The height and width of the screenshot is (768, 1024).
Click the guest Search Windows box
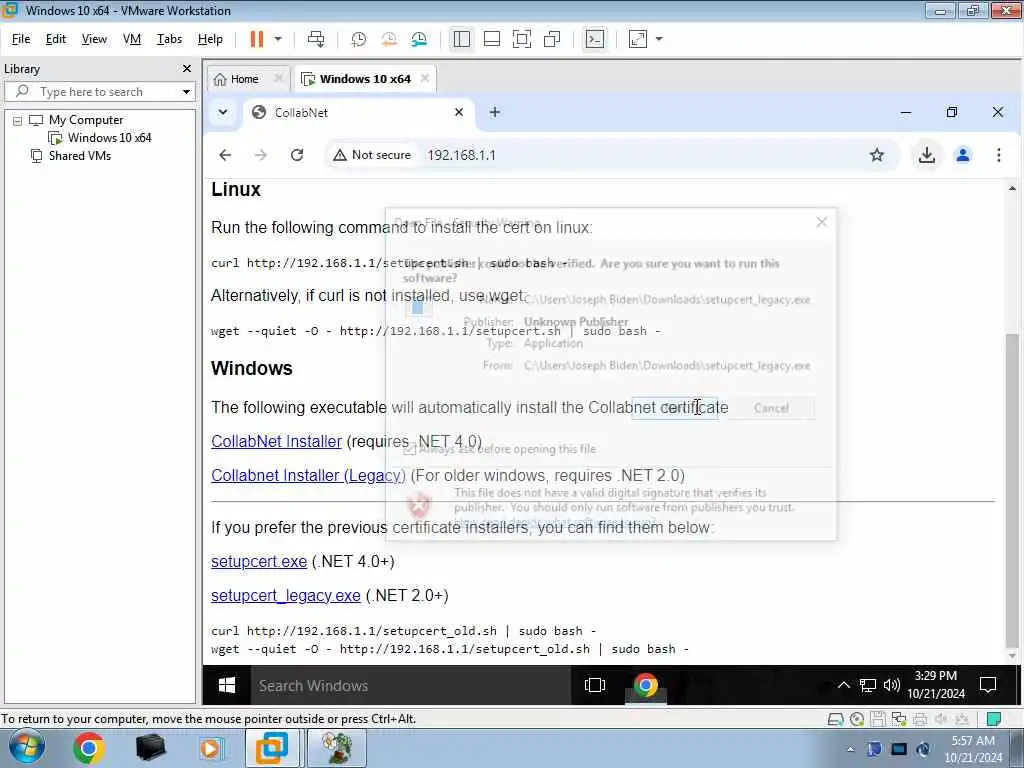click(410, 685)
